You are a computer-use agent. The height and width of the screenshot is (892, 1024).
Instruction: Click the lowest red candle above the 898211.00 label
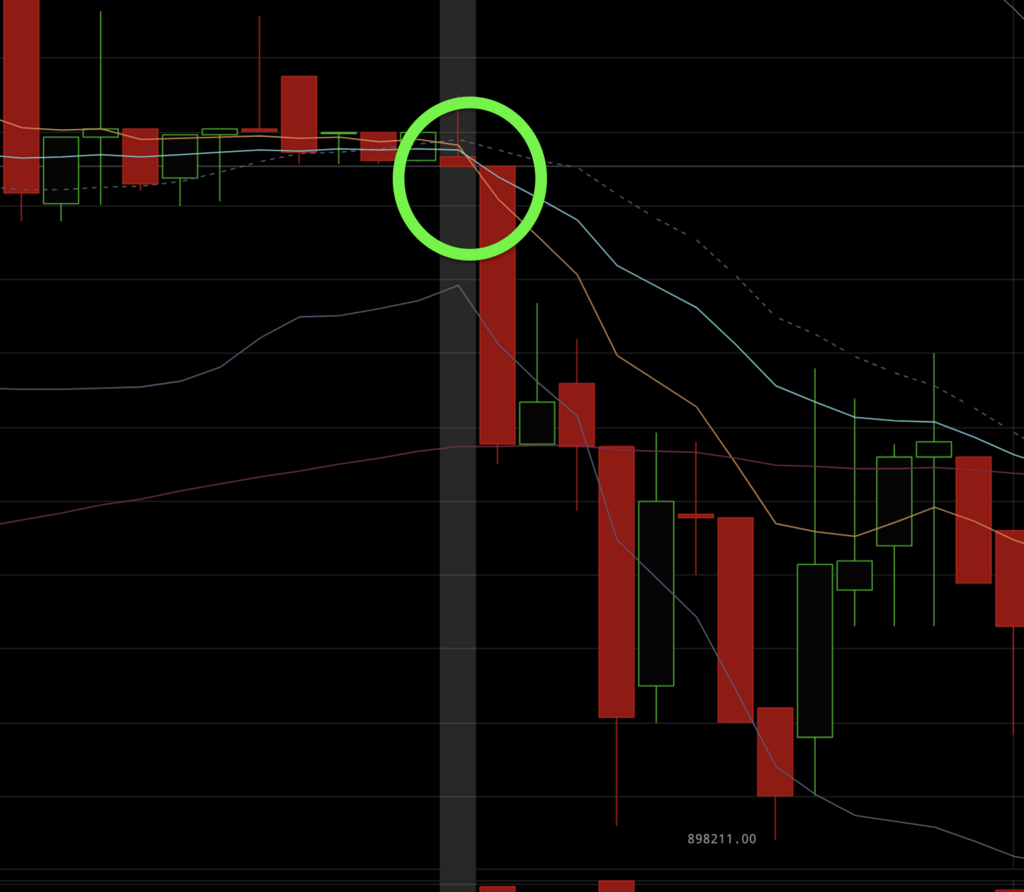click(x=775, y=752)
